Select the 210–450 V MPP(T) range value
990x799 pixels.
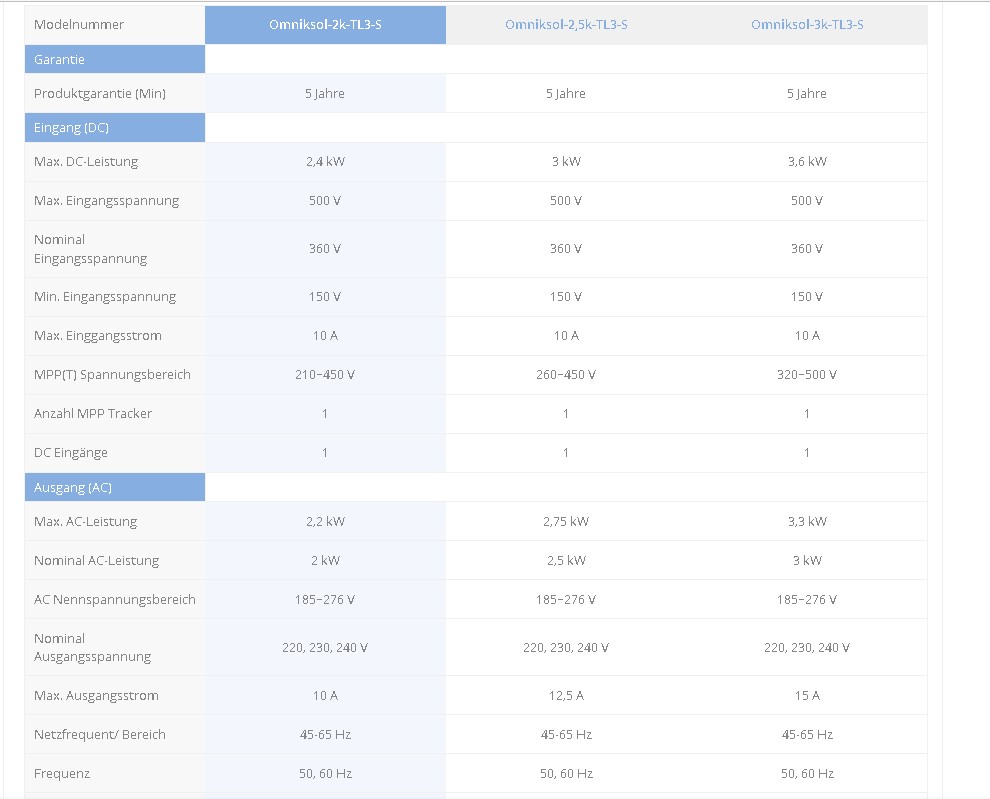click(x=325, y=375)
